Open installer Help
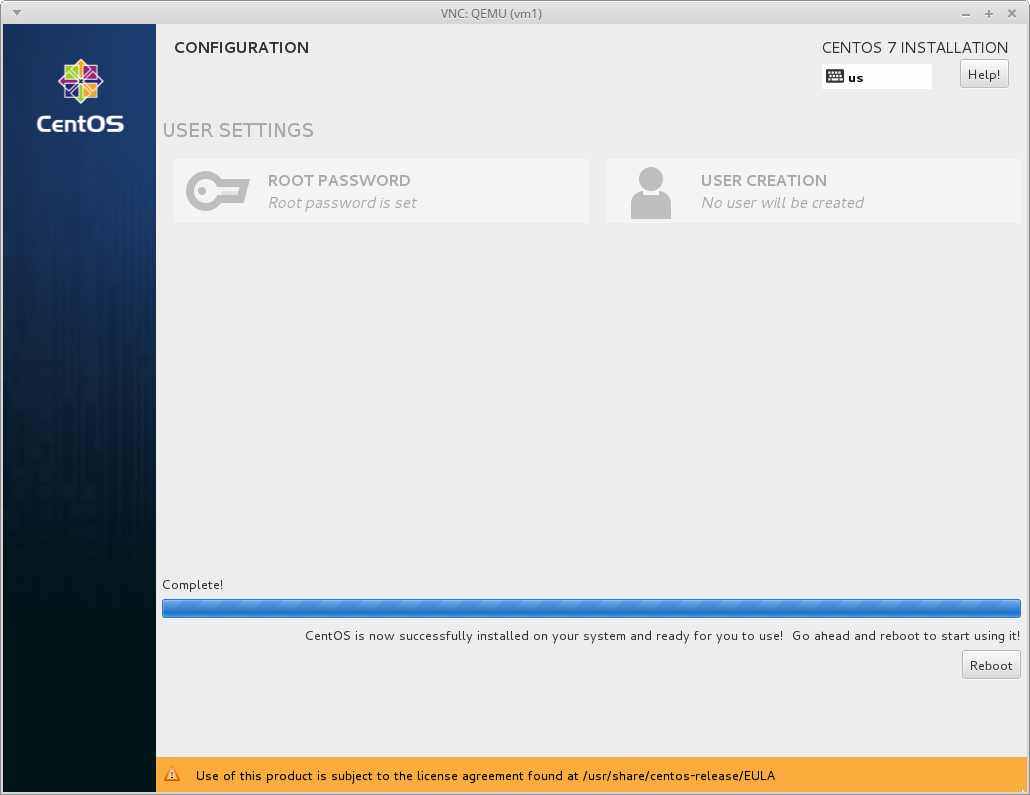This screenshot has height=795, width=1030. (983, 74)
